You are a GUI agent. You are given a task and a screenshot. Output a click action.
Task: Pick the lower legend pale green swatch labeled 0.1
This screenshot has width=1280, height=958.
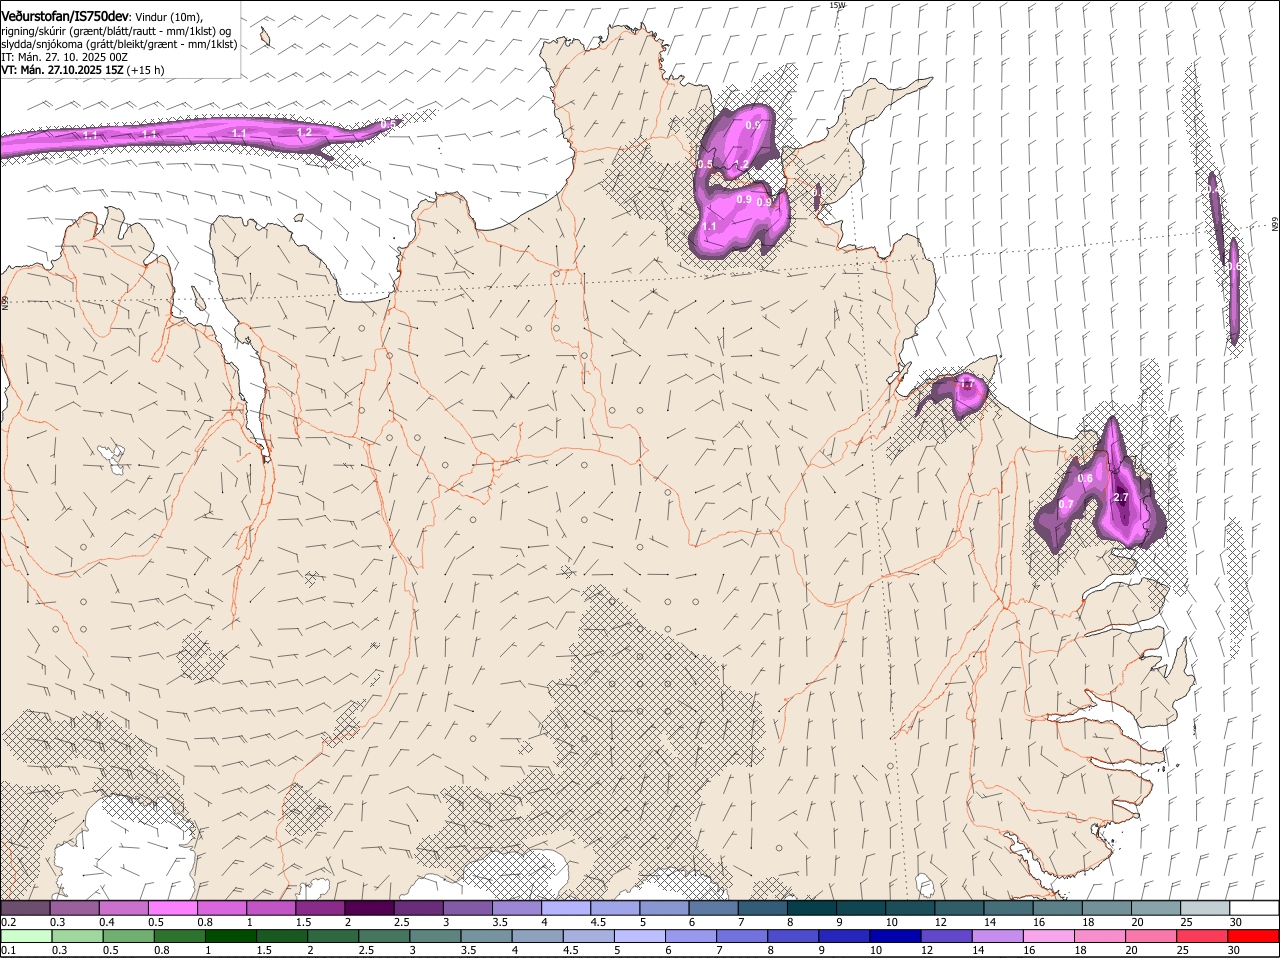[x=26, y=937]
